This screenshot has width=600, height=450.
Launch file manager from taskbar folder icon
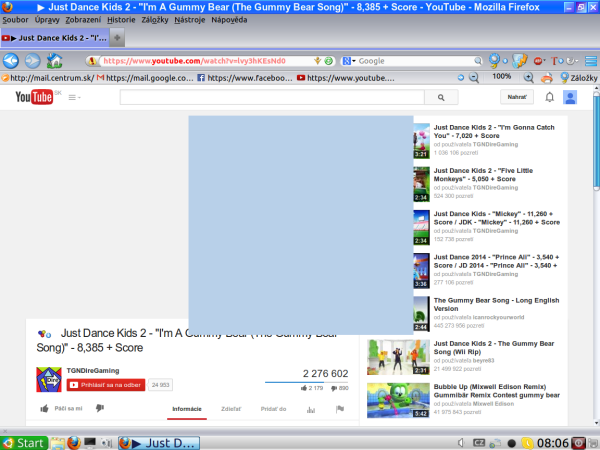[x=58, y=443]
